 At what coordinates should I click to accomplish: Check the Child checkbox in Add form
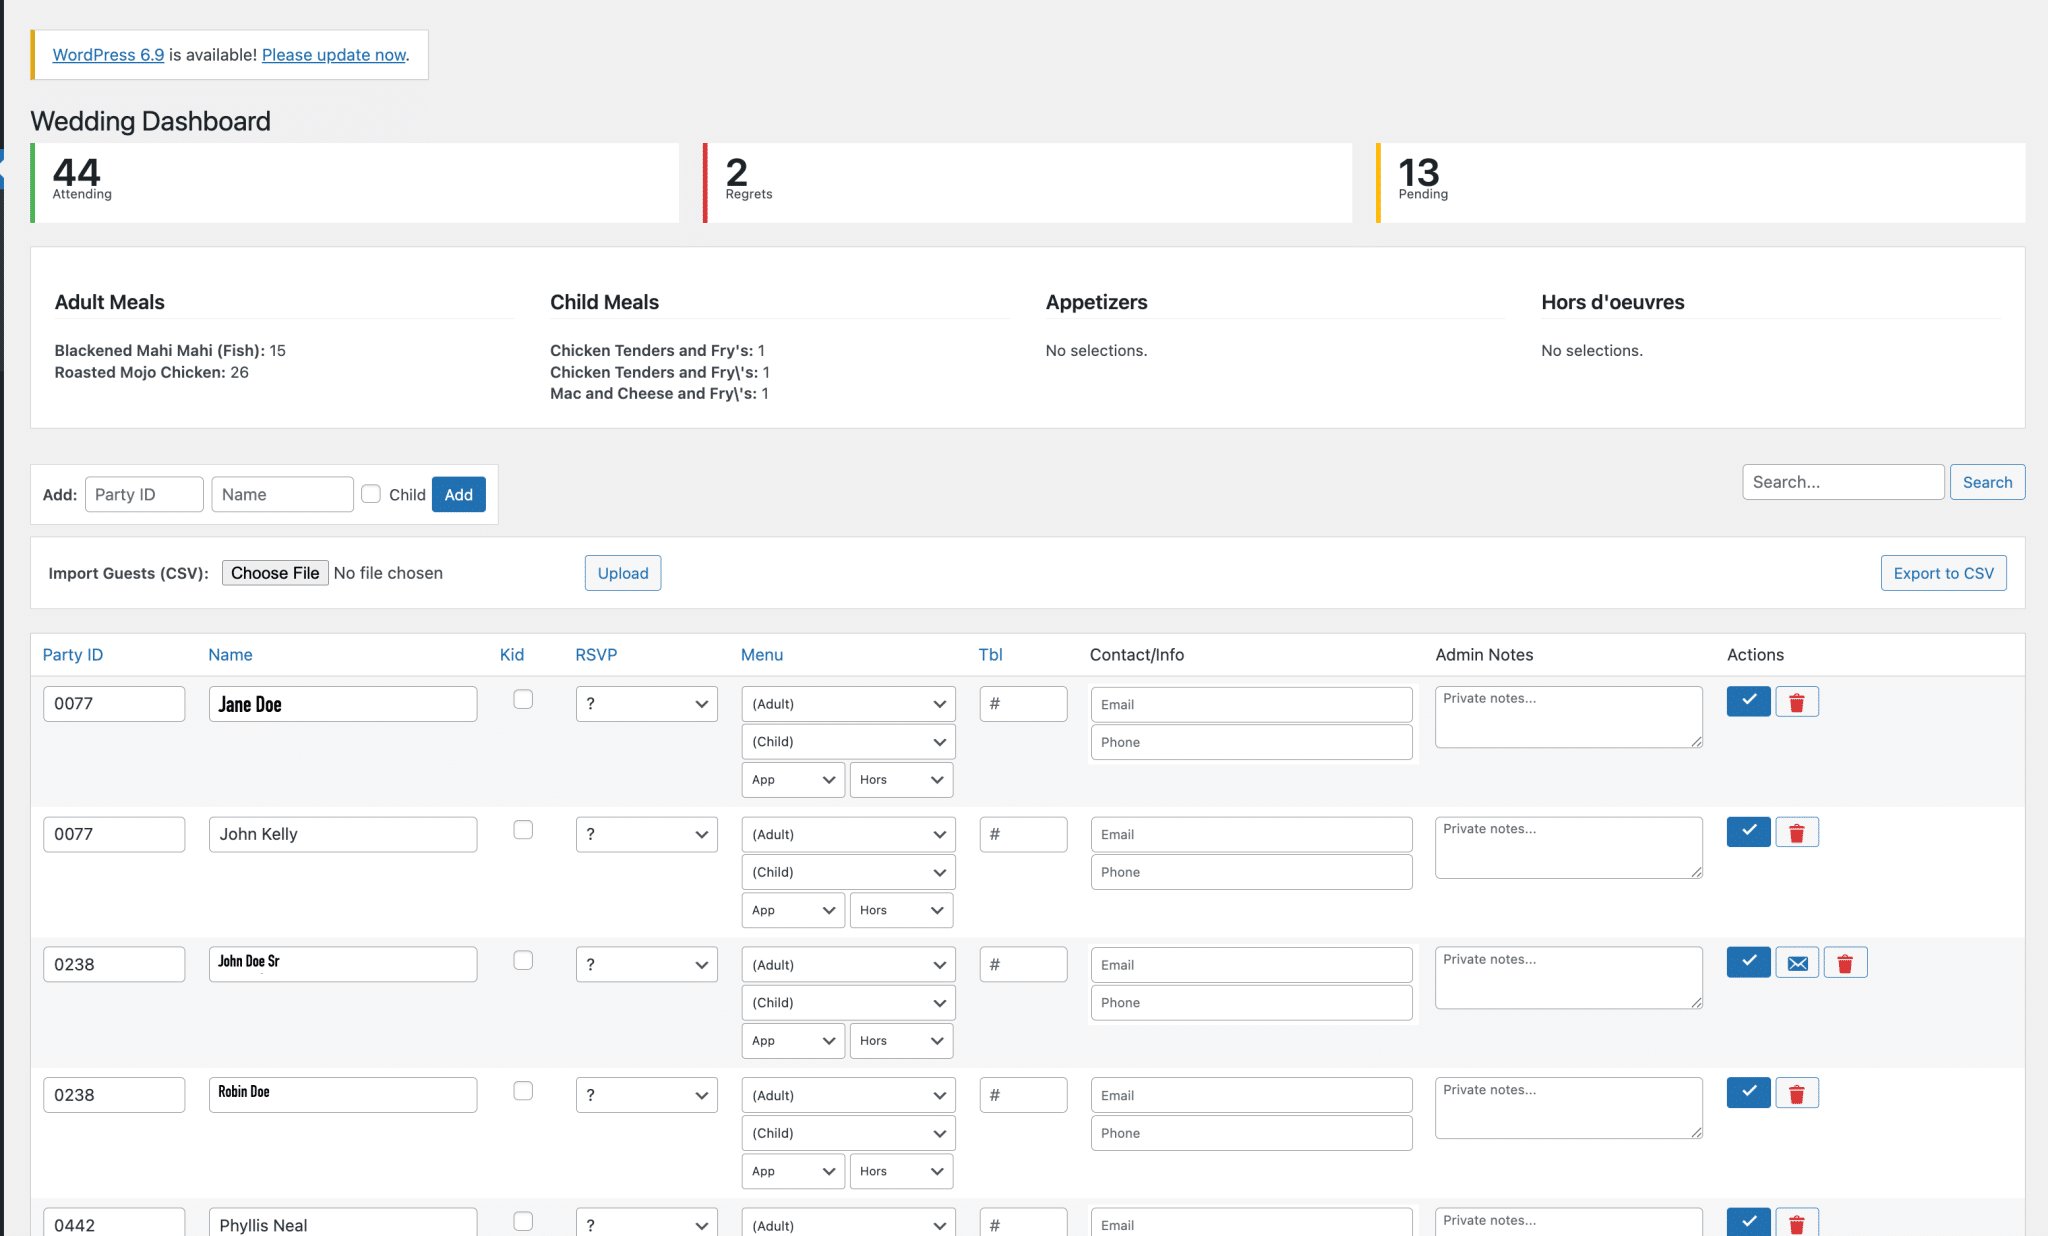point(371,494)
